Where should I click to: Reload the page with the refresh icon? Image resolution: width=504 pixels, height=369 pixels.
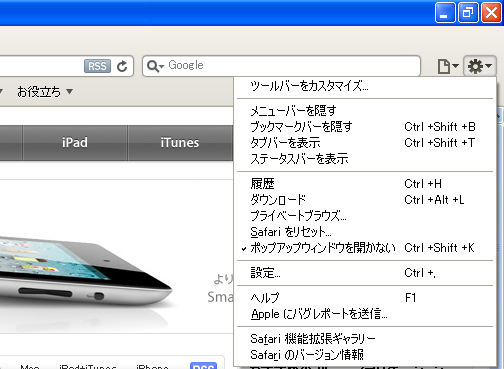122,66
